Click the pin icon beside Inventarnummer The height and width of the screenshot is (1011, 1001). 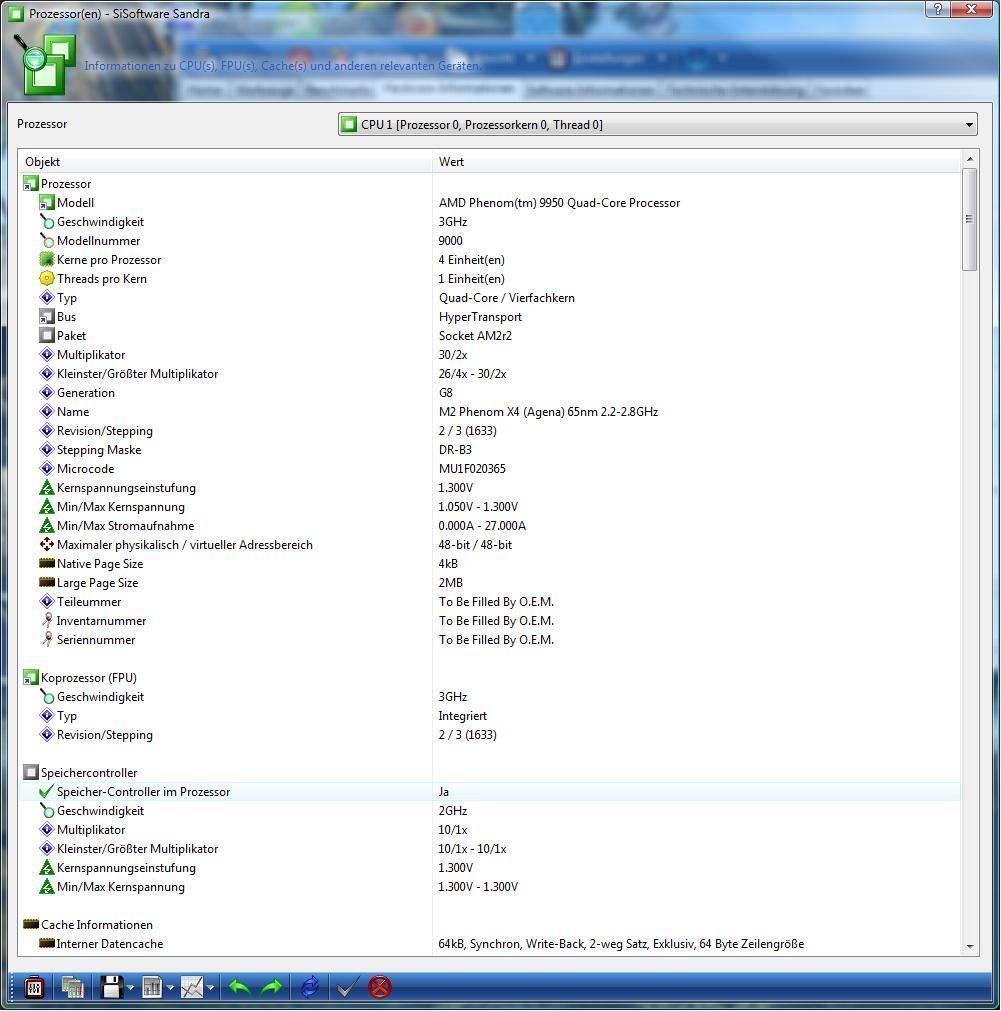pyautogui.click(x=46, y=620)
